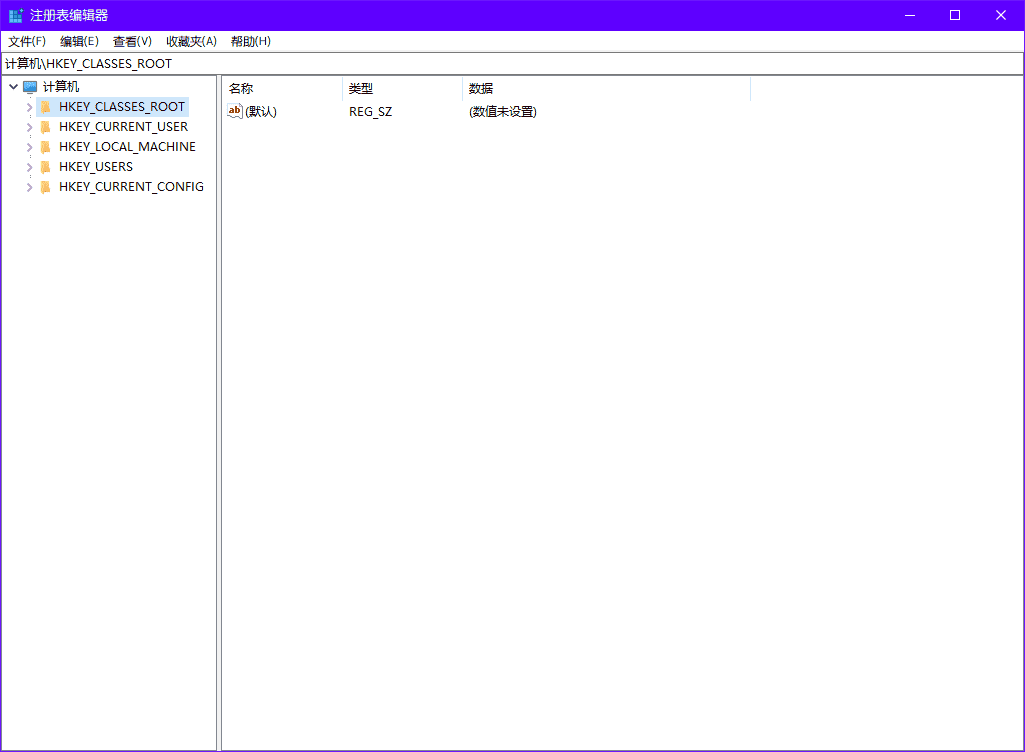Viewport: 1025px width, 752px height.
Task: Select the (默认) value name
Action: tap(261, 112)
